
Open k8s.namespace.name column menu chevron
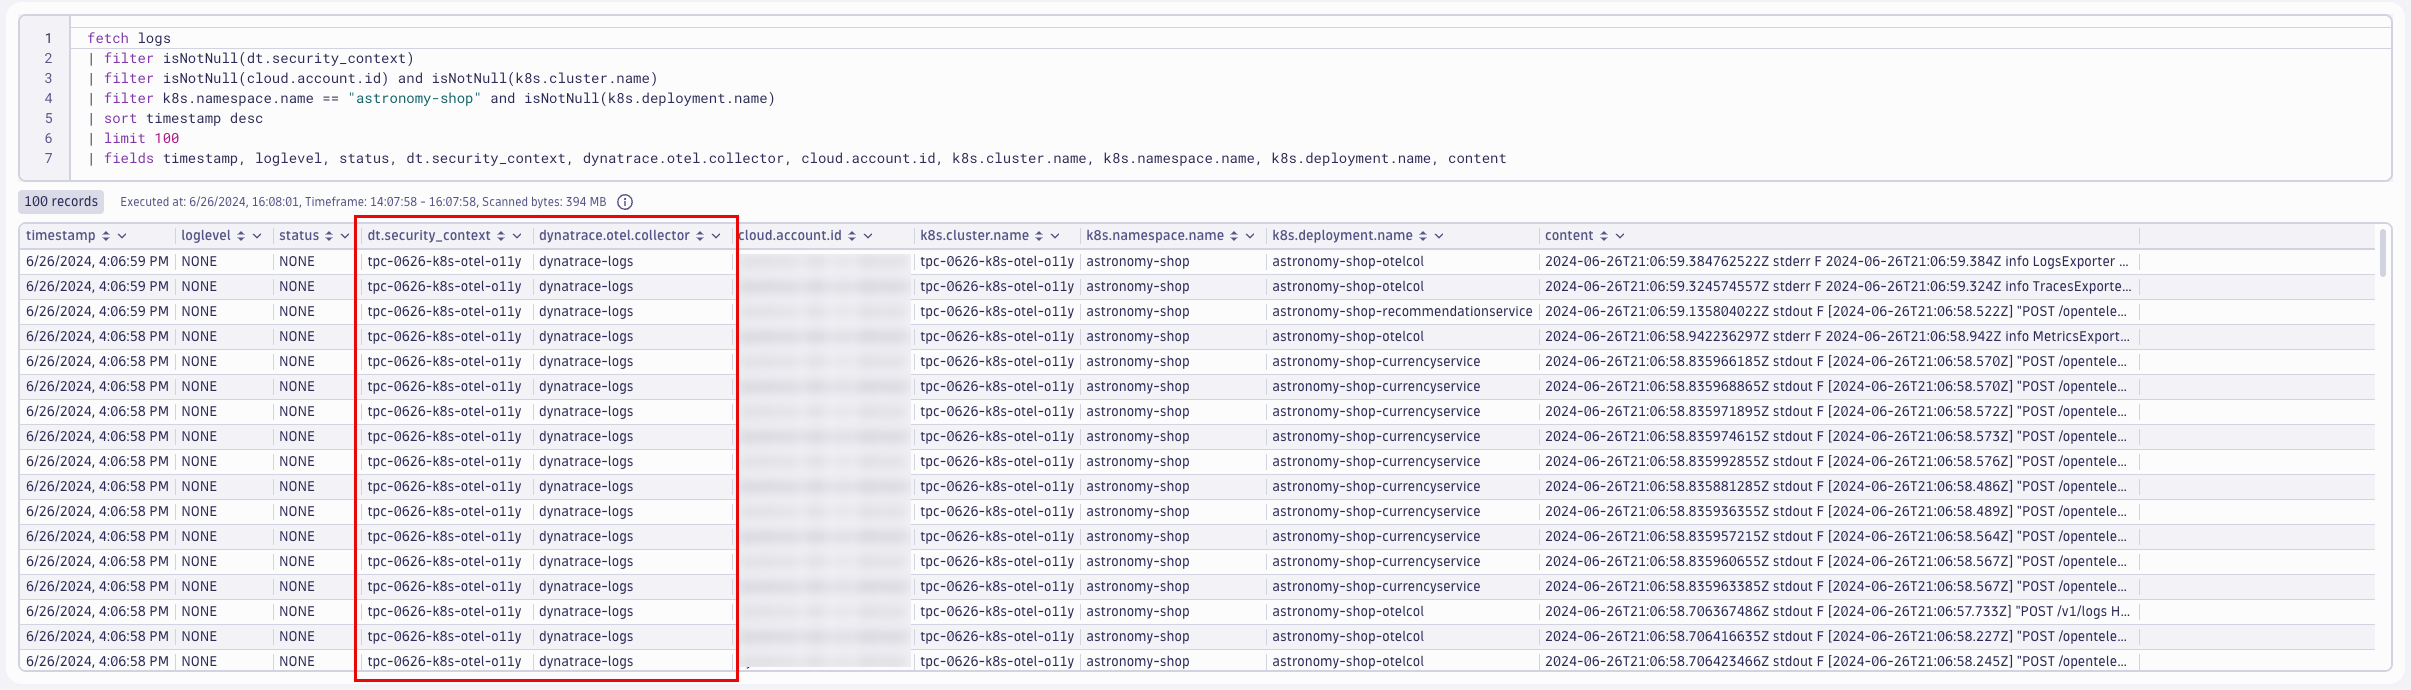(1250, 236)
